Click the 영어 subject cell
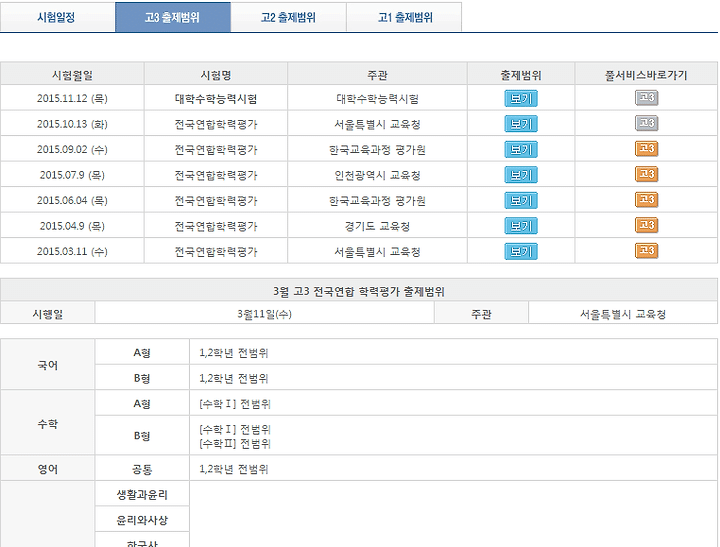The width and height of the screenshot is (720, 547). [48, 469]
